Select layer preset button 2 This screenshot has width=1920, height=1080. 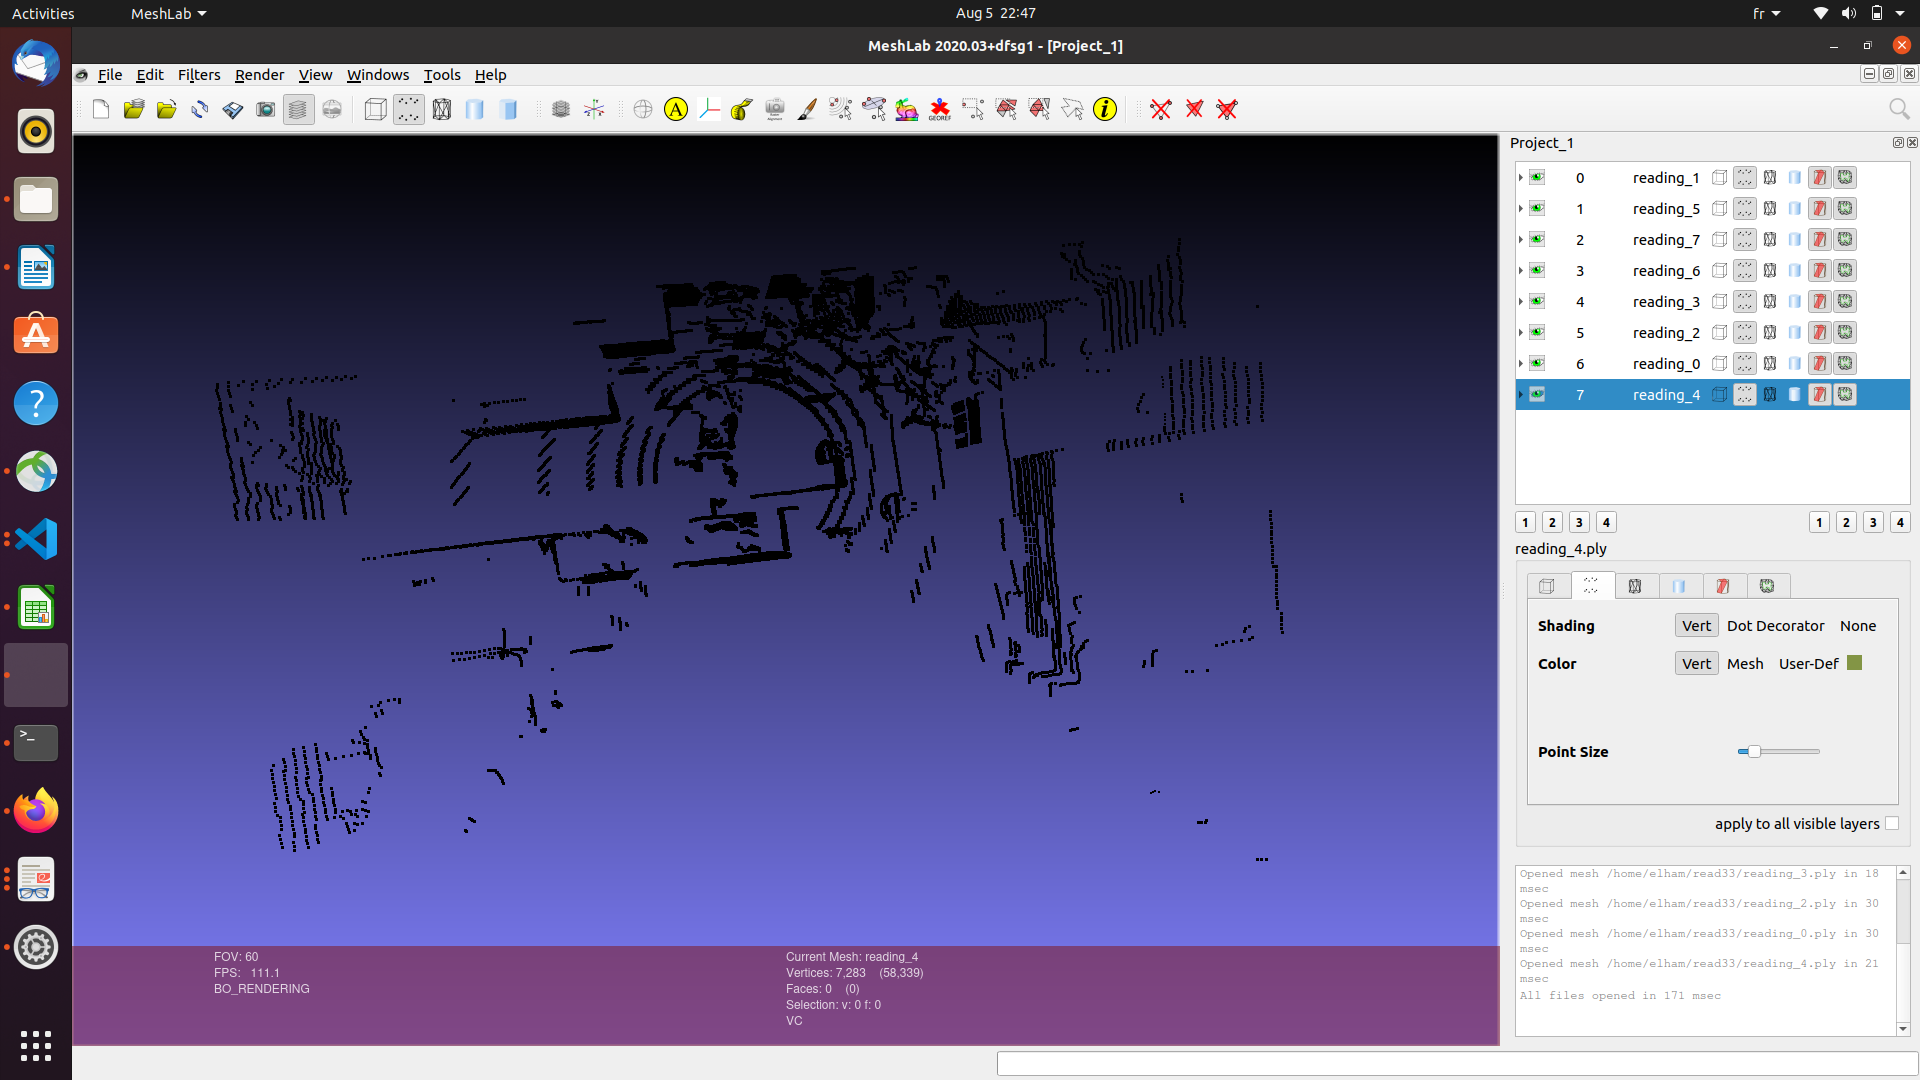[x=1551, y=521]
